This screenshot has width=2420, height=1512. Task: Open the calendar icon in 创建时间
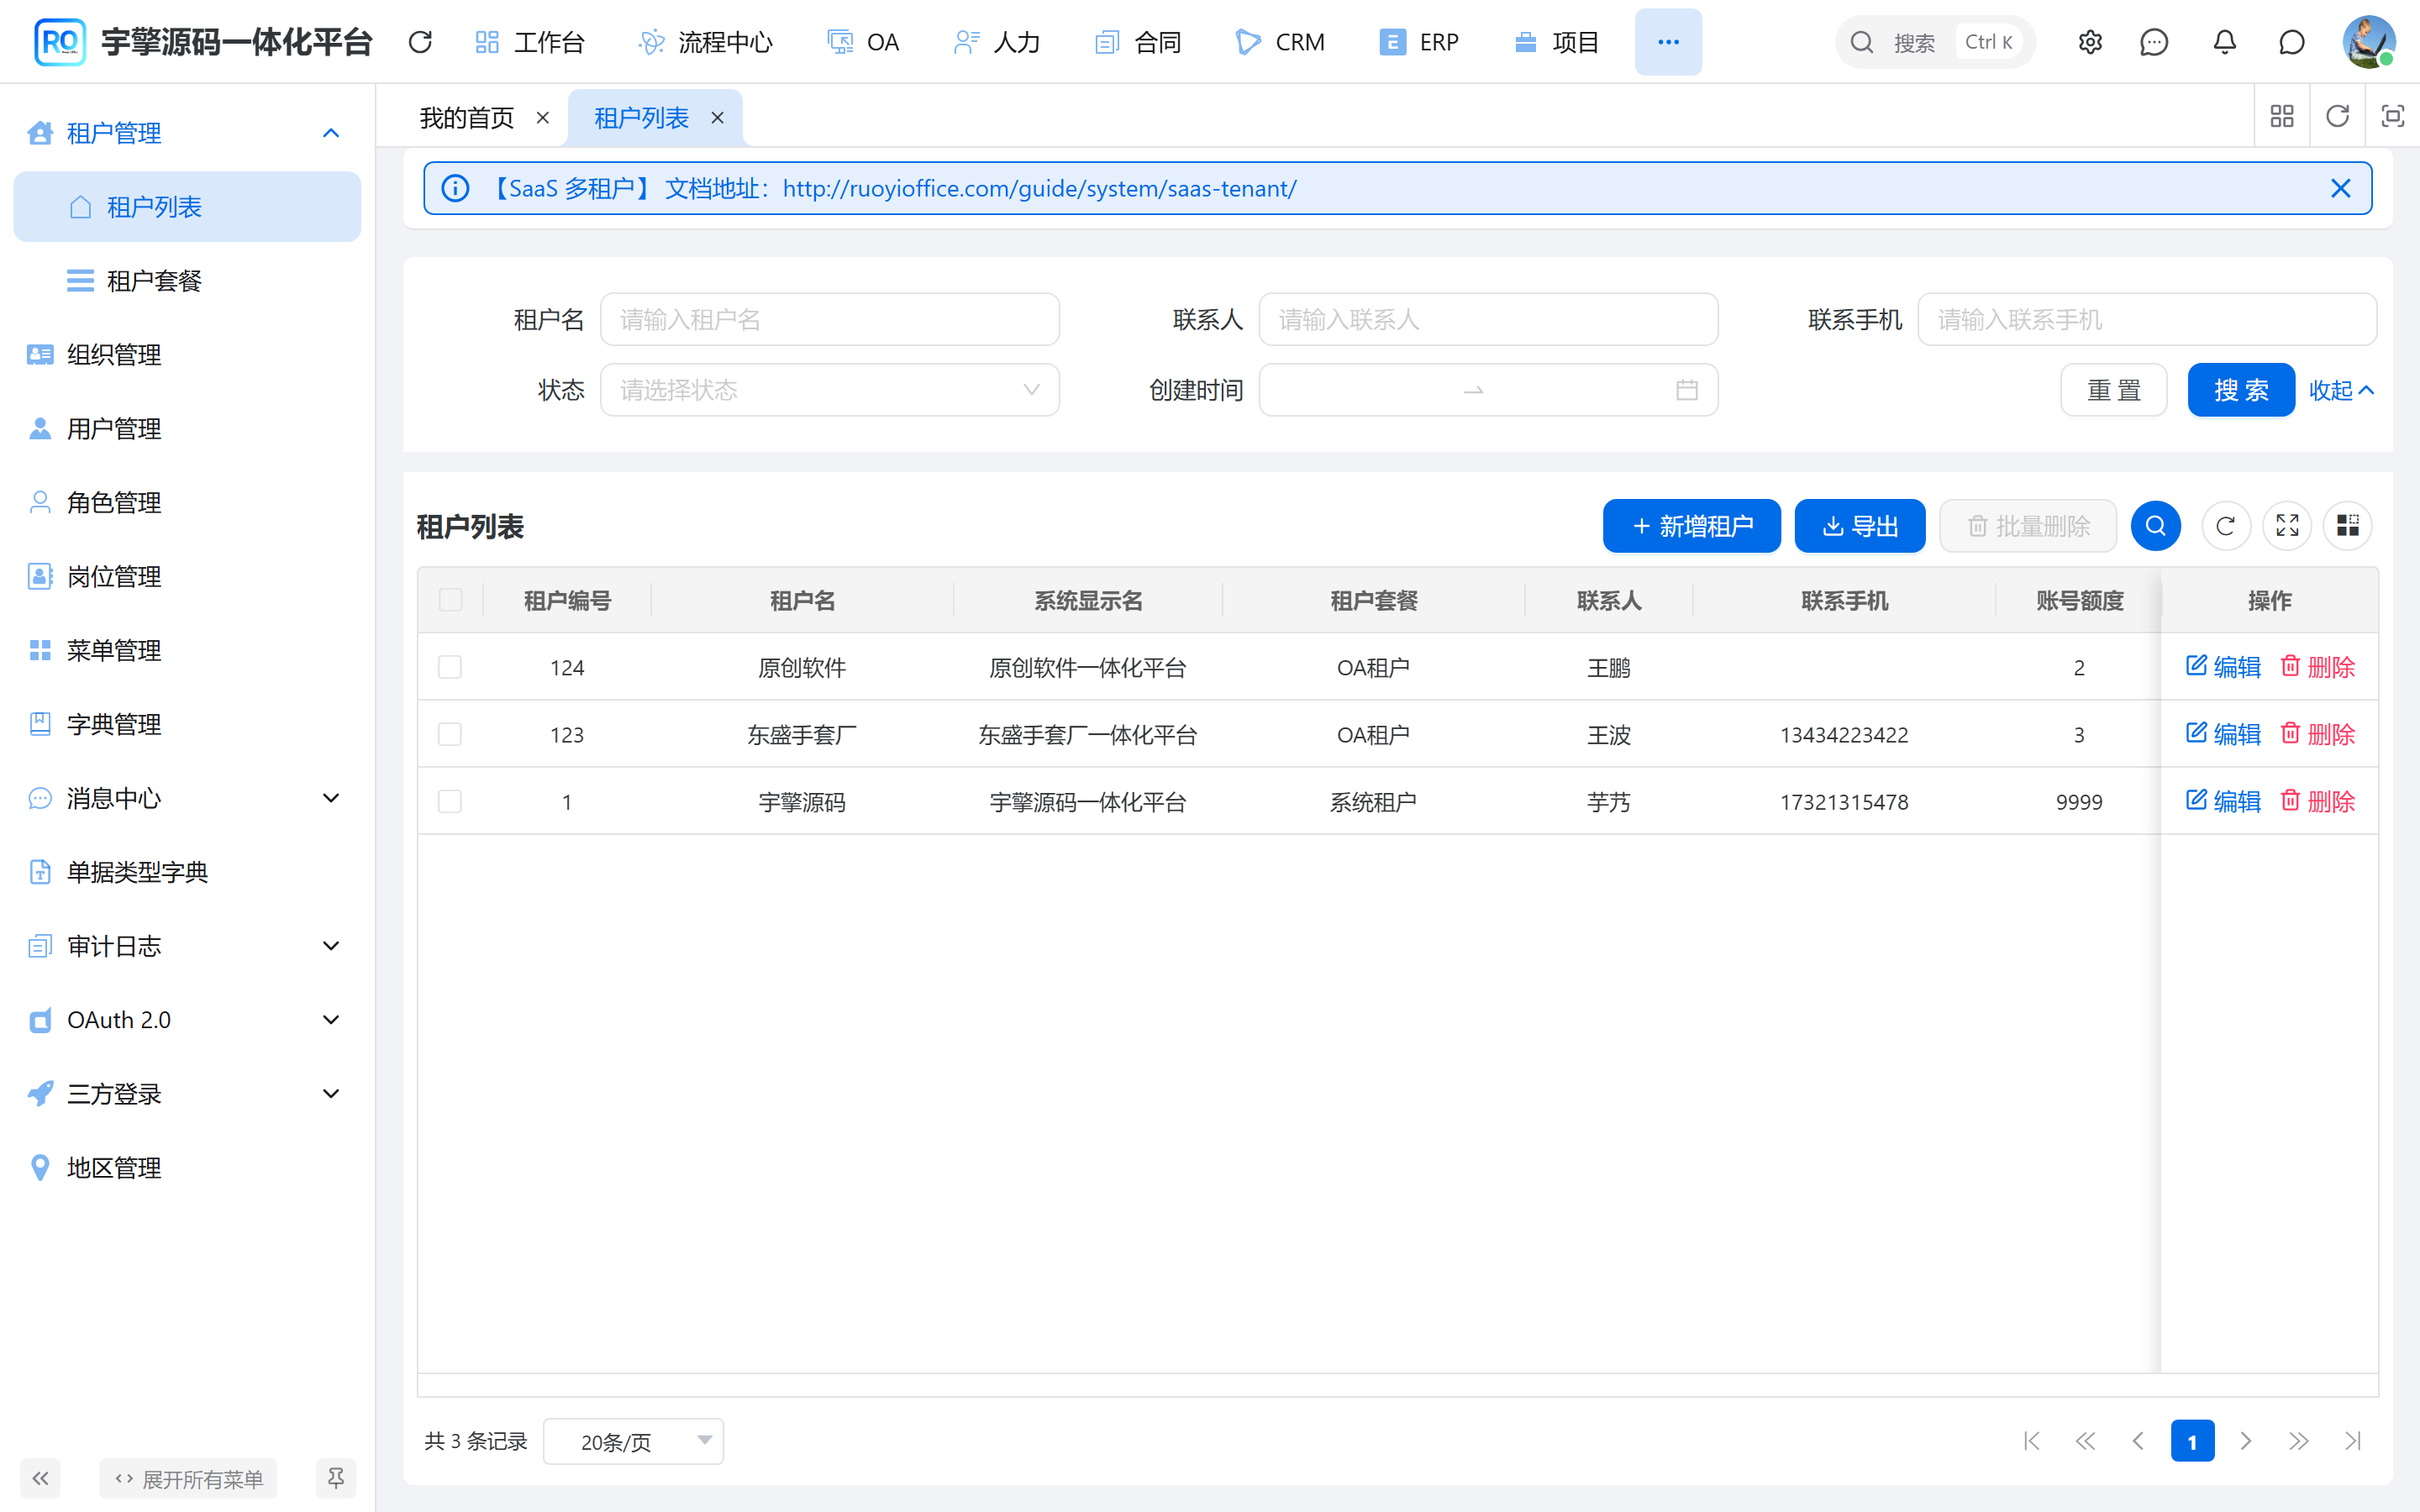1687,390
